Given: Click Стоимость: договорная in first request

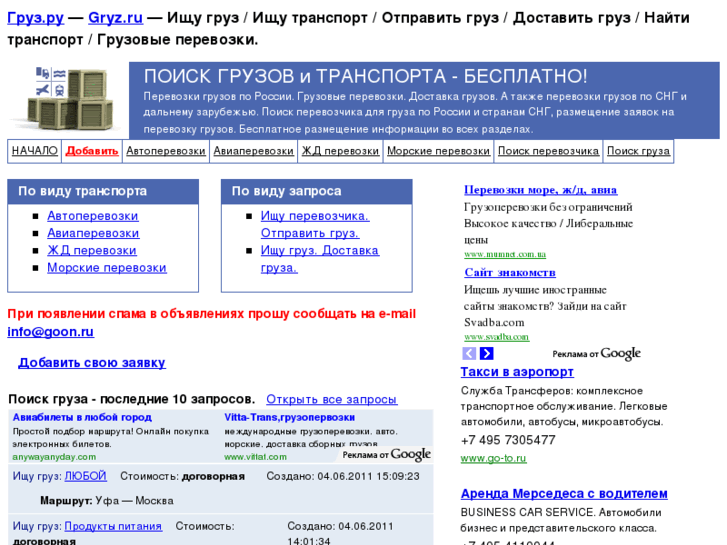Looking at the screenshot, I should pos(182,476).
